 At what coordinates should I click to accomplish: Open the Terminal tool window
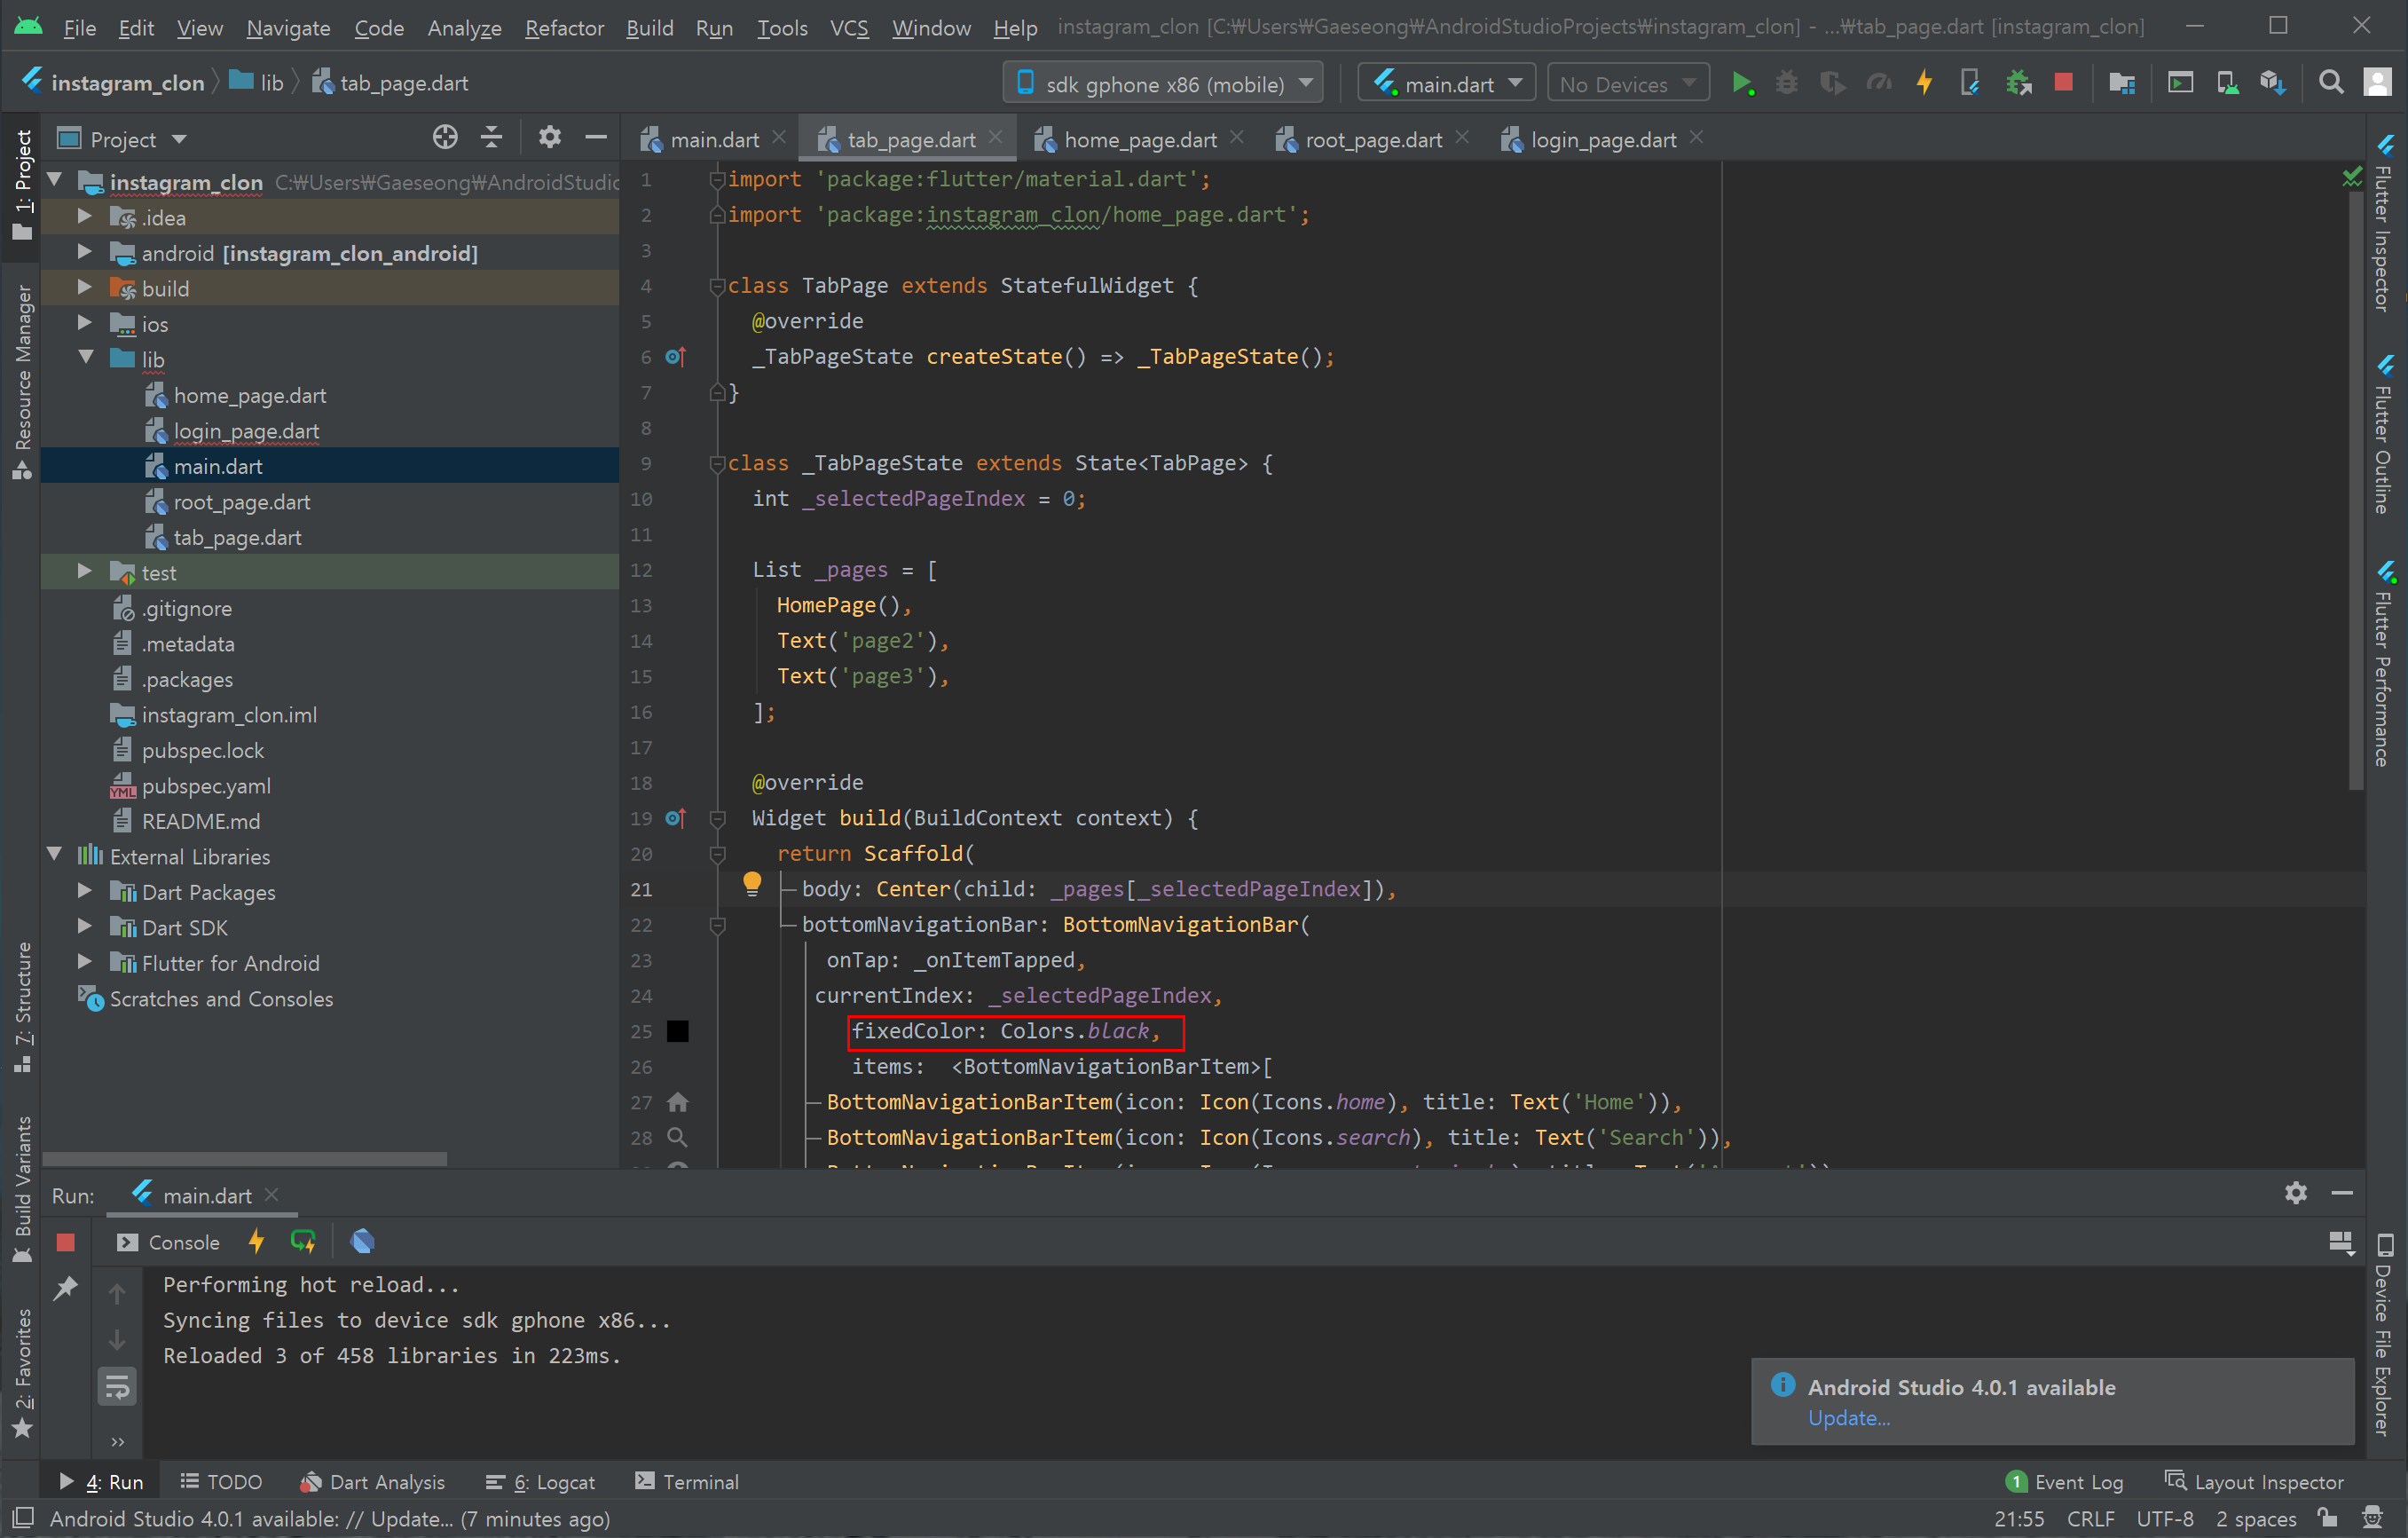coord(687,1481)
